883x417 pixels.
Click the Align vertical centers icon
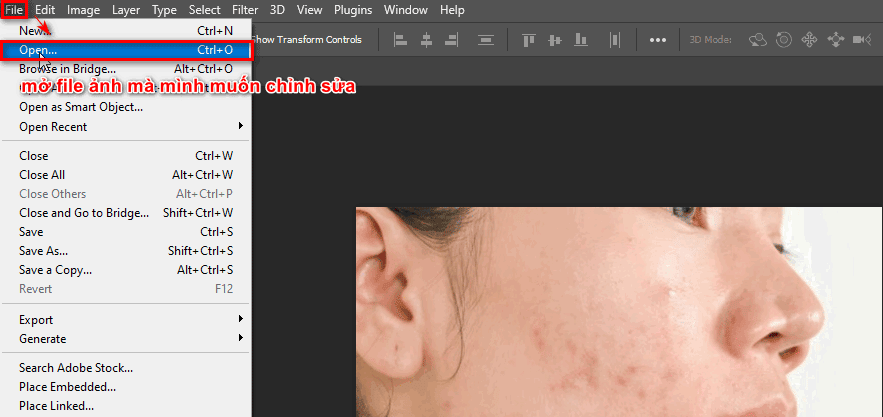[x=555, y=40]
